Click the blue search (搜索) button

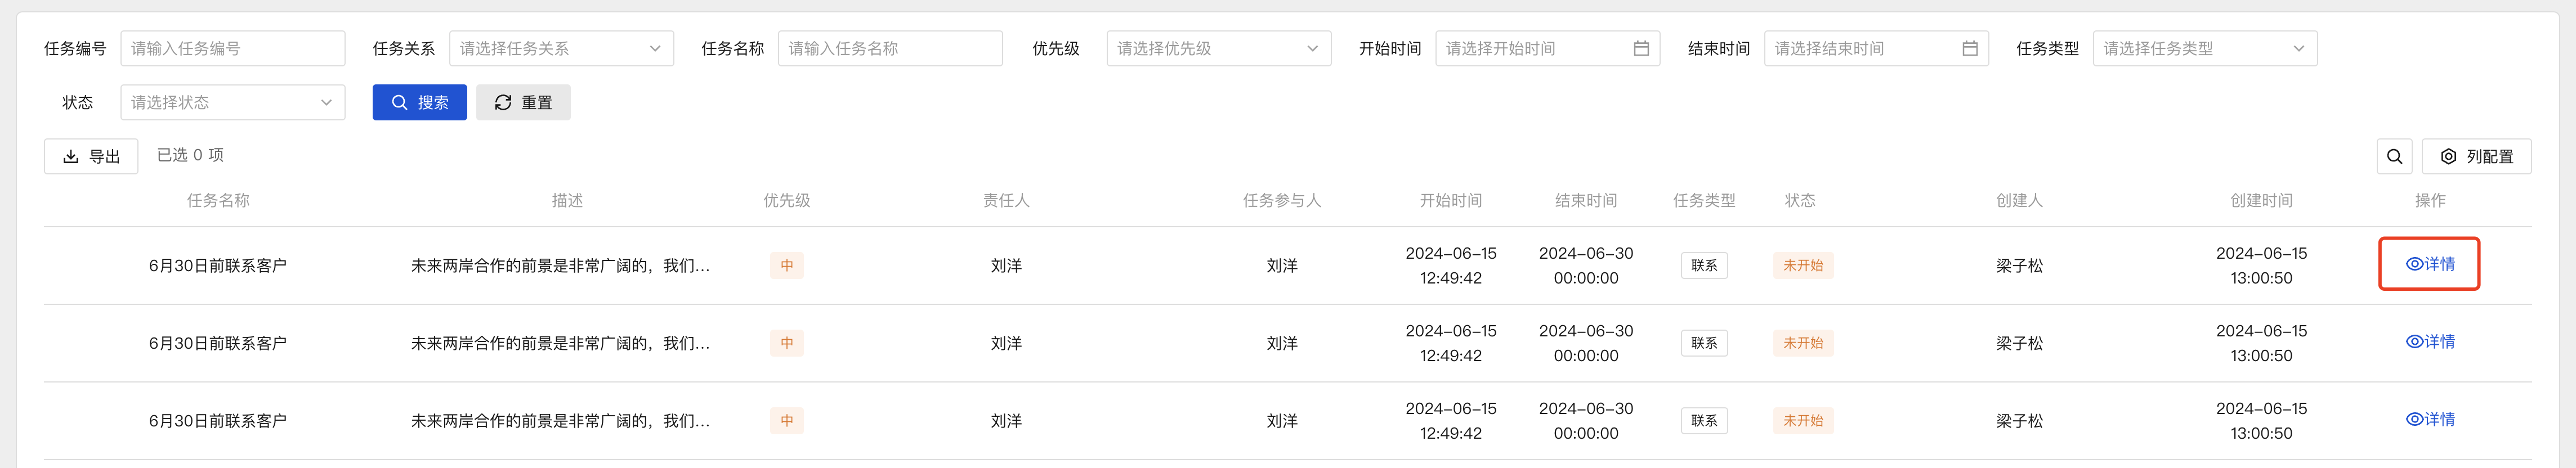click(x=419, y=102)
